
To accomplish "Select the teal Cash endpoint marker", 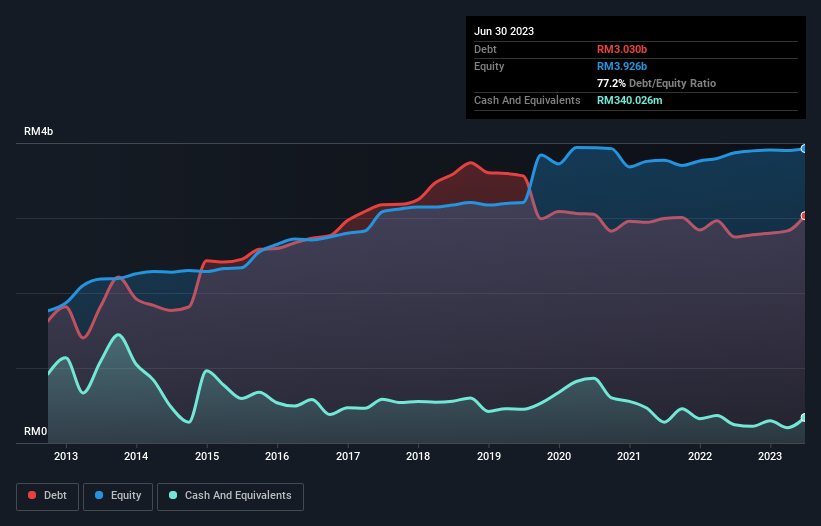I will tap(804, 418).
